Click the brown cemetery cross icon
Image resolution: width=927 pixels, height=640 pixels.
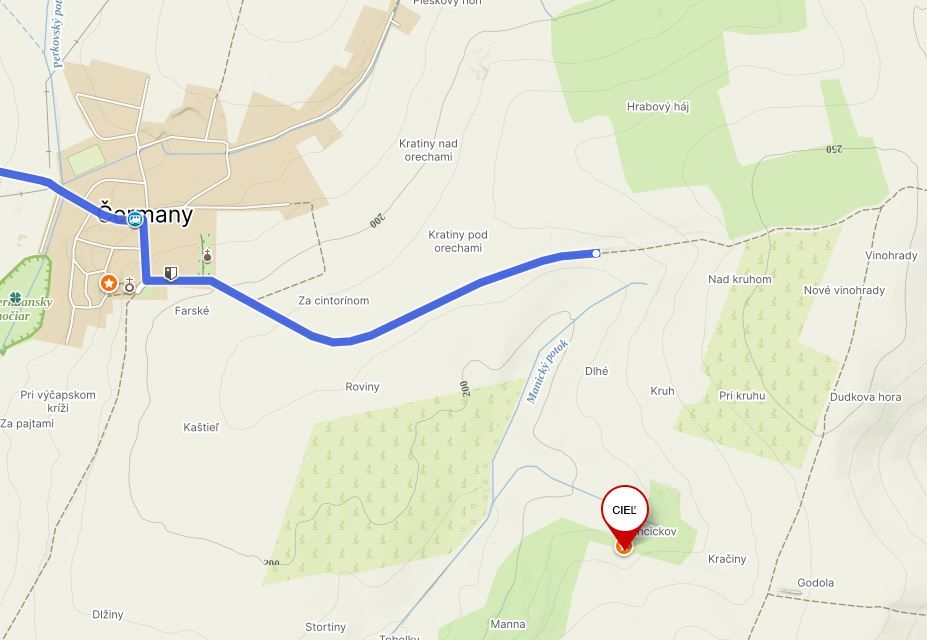(x=208, y=256)
